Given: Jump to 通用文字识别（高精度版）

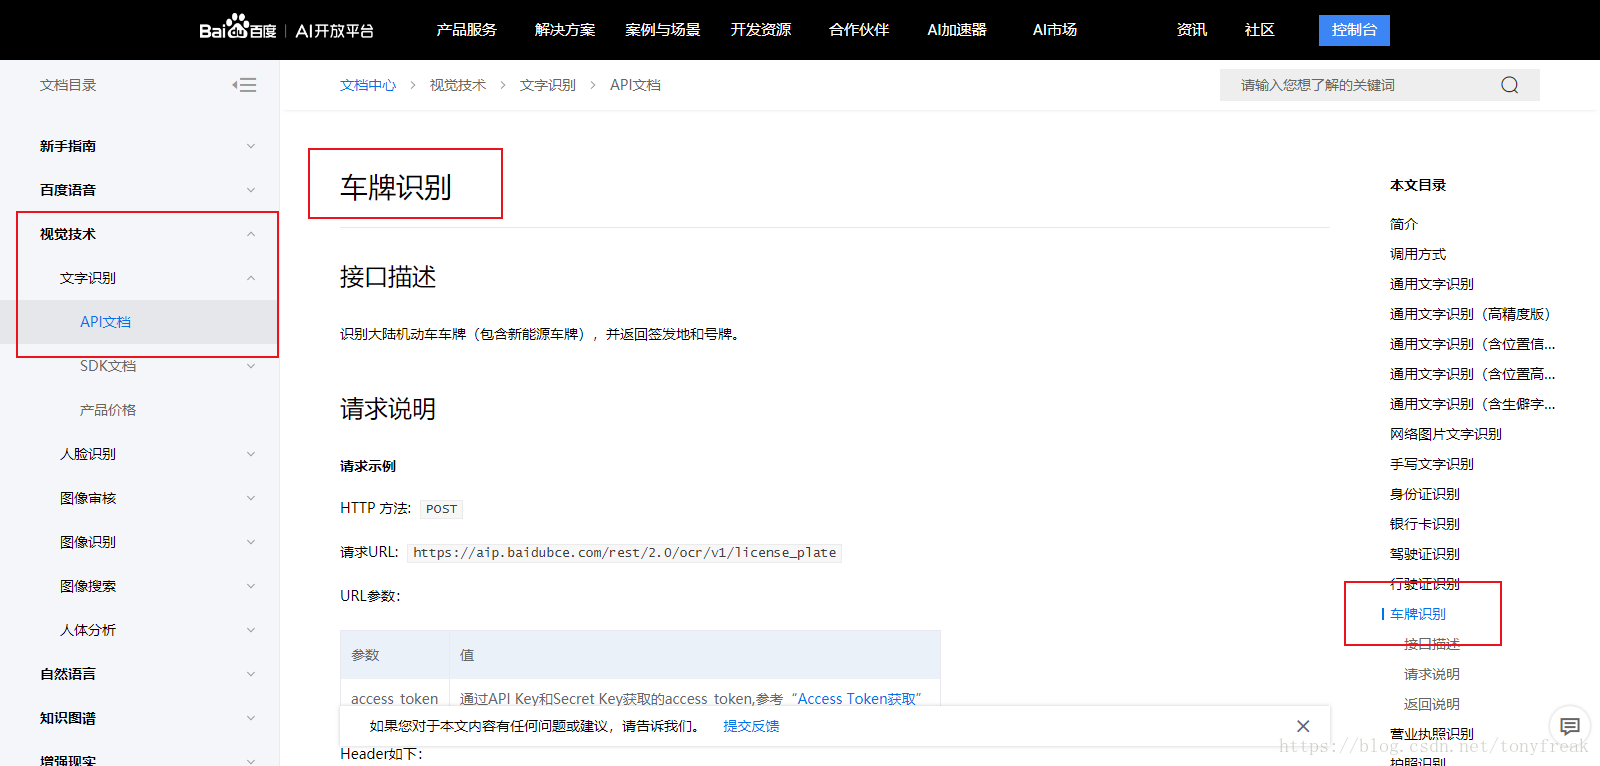Looking at the screenshot, I should pos(1470,314).
